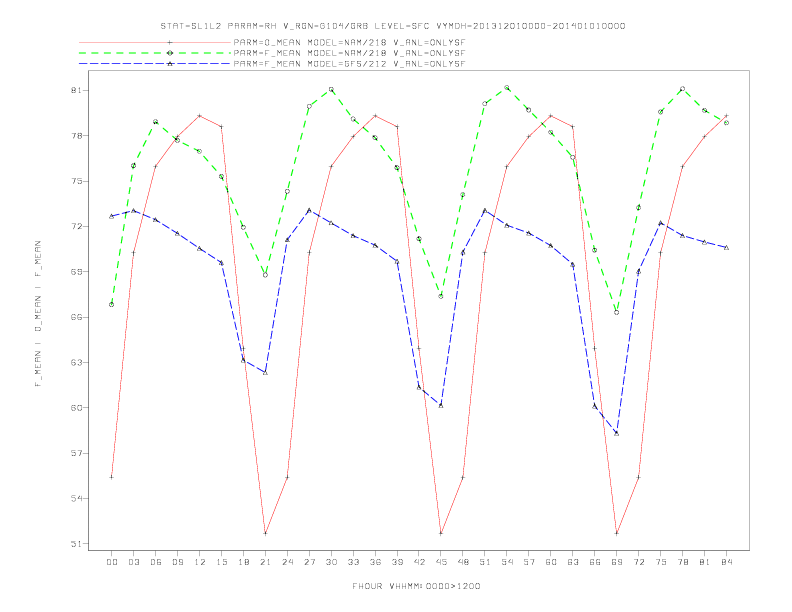Screen dimensions: 792x612
Task: Click the x-axis tick label 15
Action: pyautogui.click(x=221, y=562)
